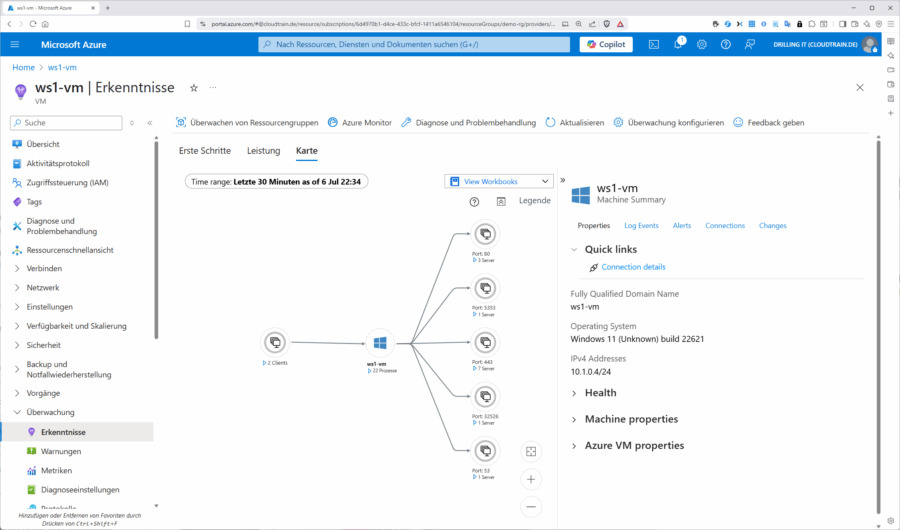The height and width of the screenshot is (530, 900).
Task: Select the ws1-vm Windows node on map
Action: pyautogui.click(x=380, y=343)
